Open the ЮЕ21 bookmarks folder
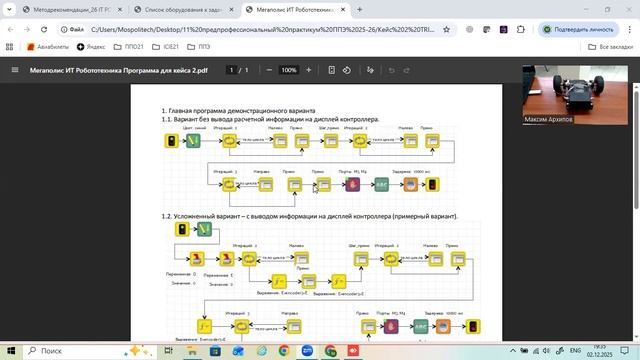 (x=165, y=47)
